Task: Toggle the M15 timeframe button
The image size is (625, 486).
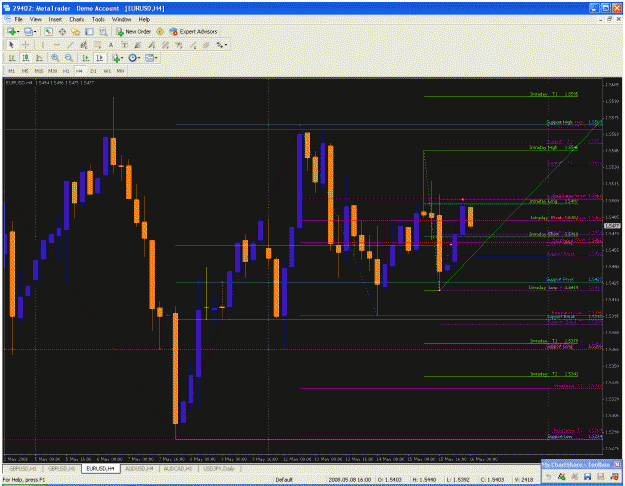Action: pos(39,71)
